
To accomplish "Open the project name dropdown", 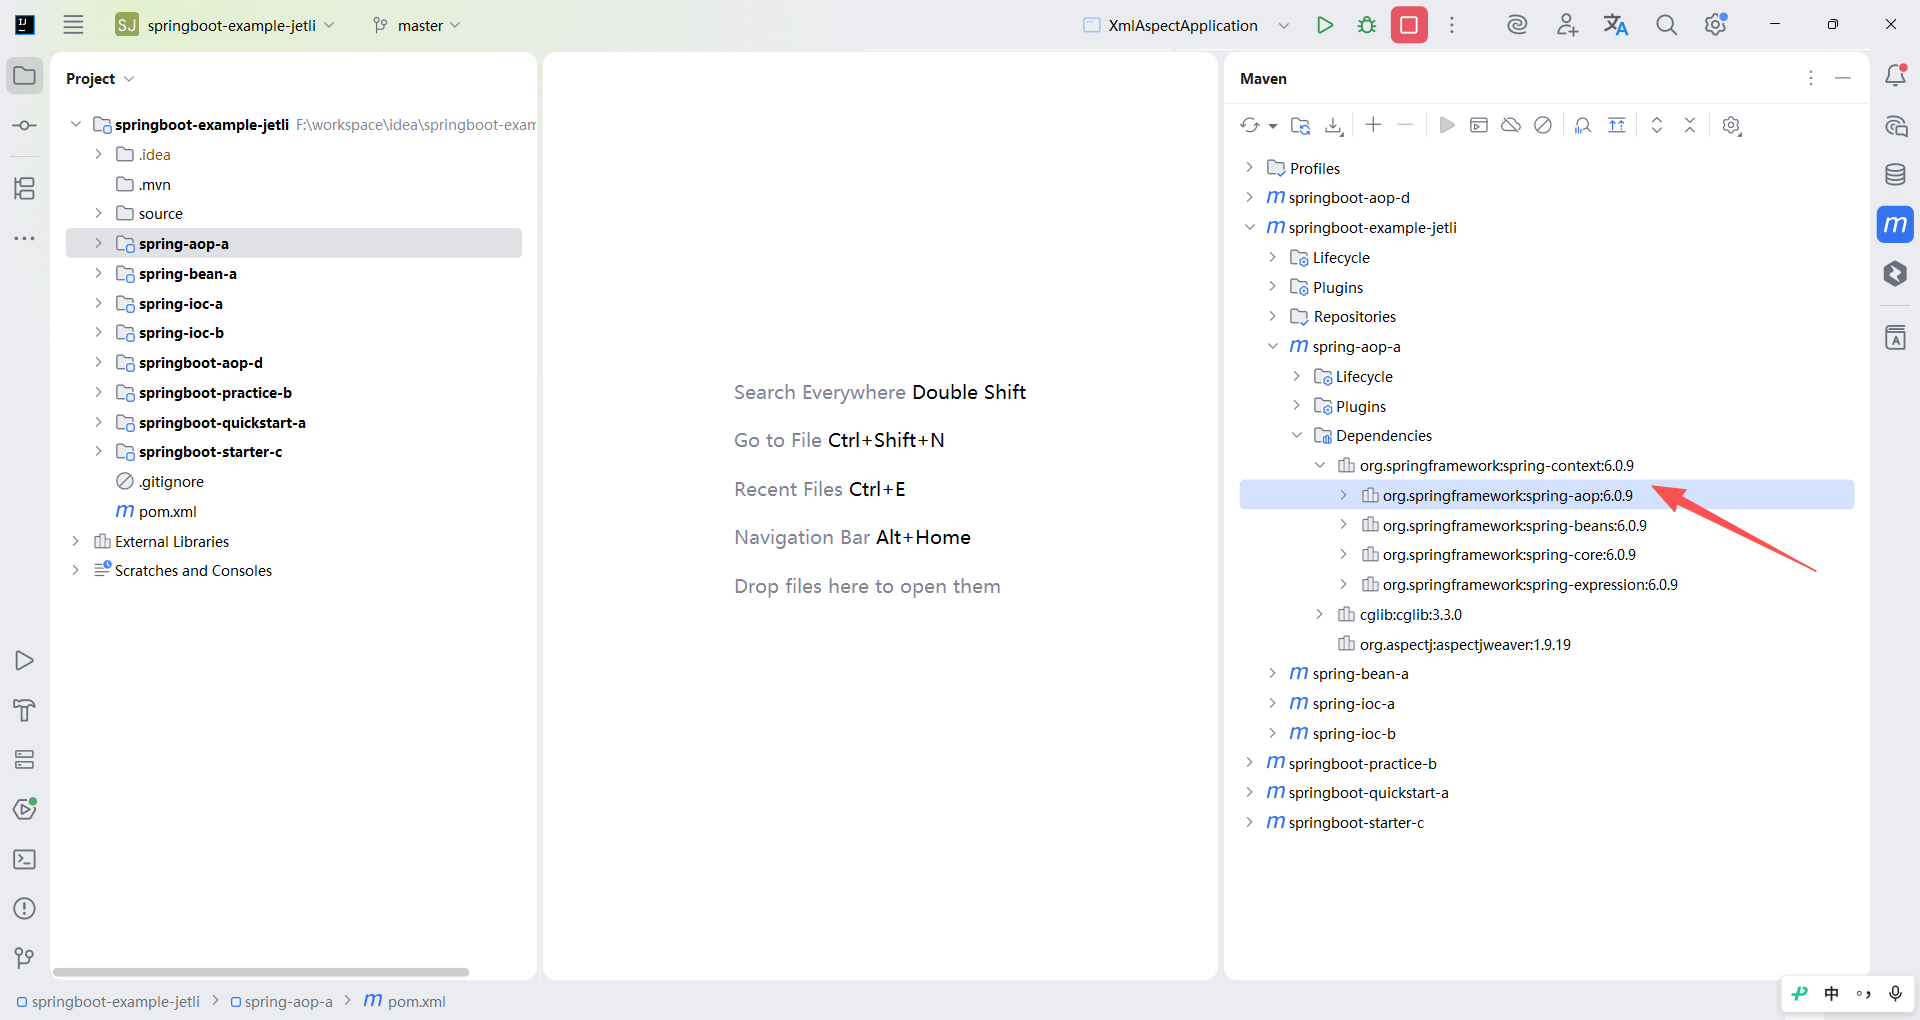I will pos(225,25).
